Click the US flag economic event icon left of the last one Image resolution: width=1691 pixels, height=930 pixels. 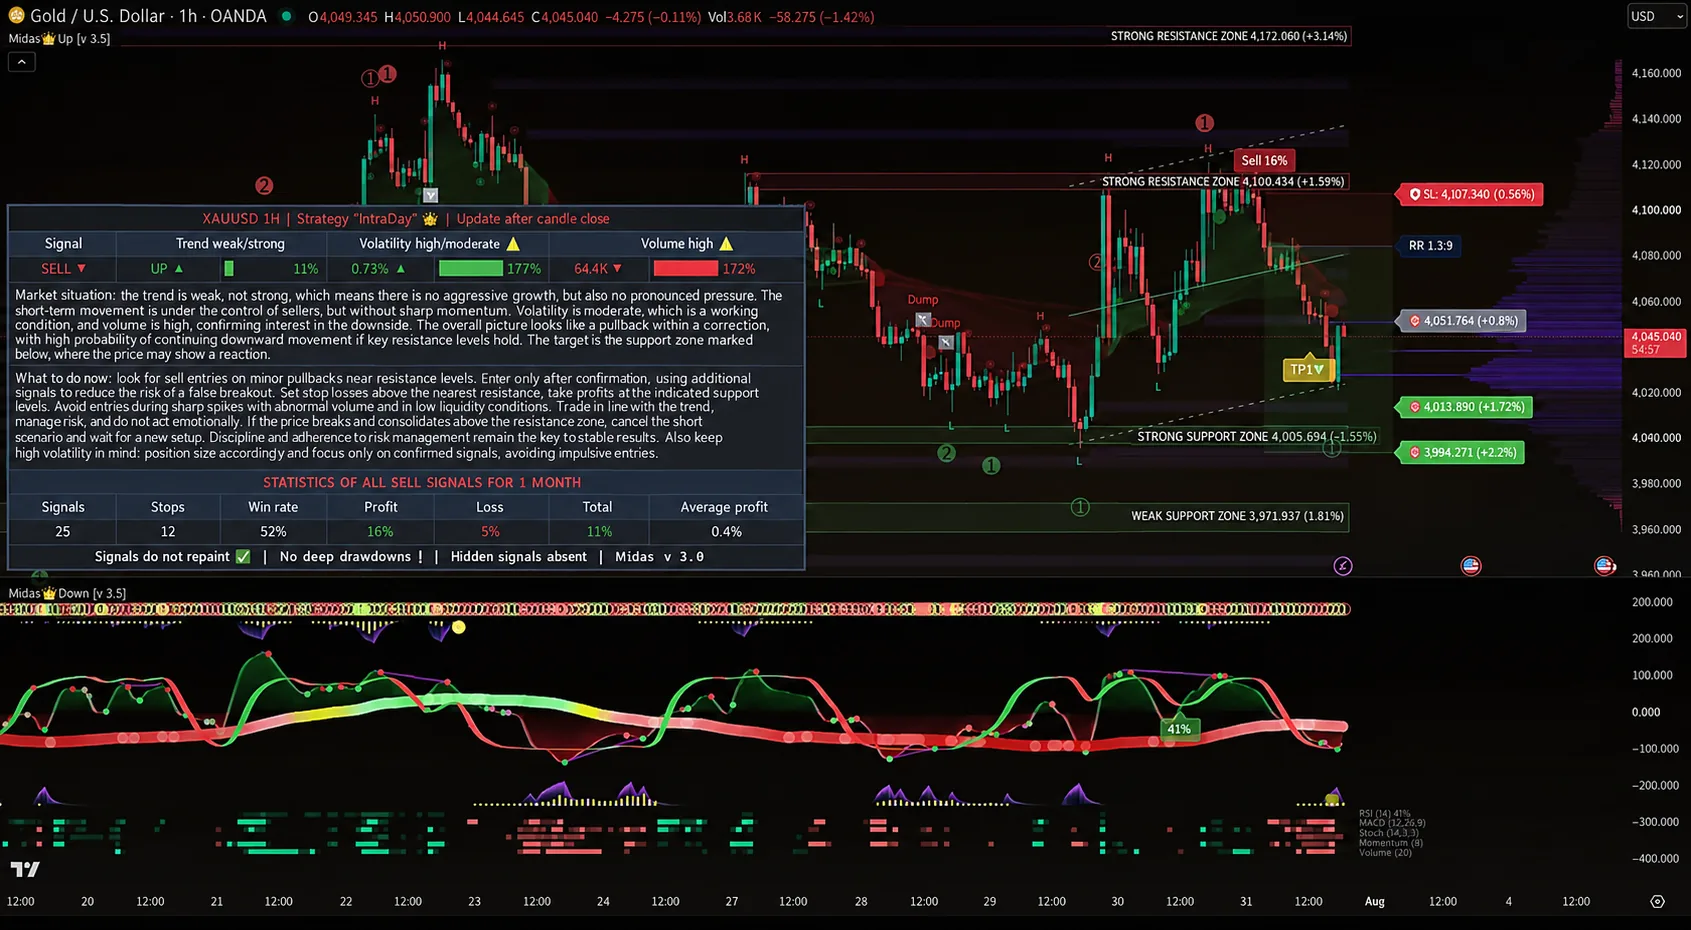1471,566
